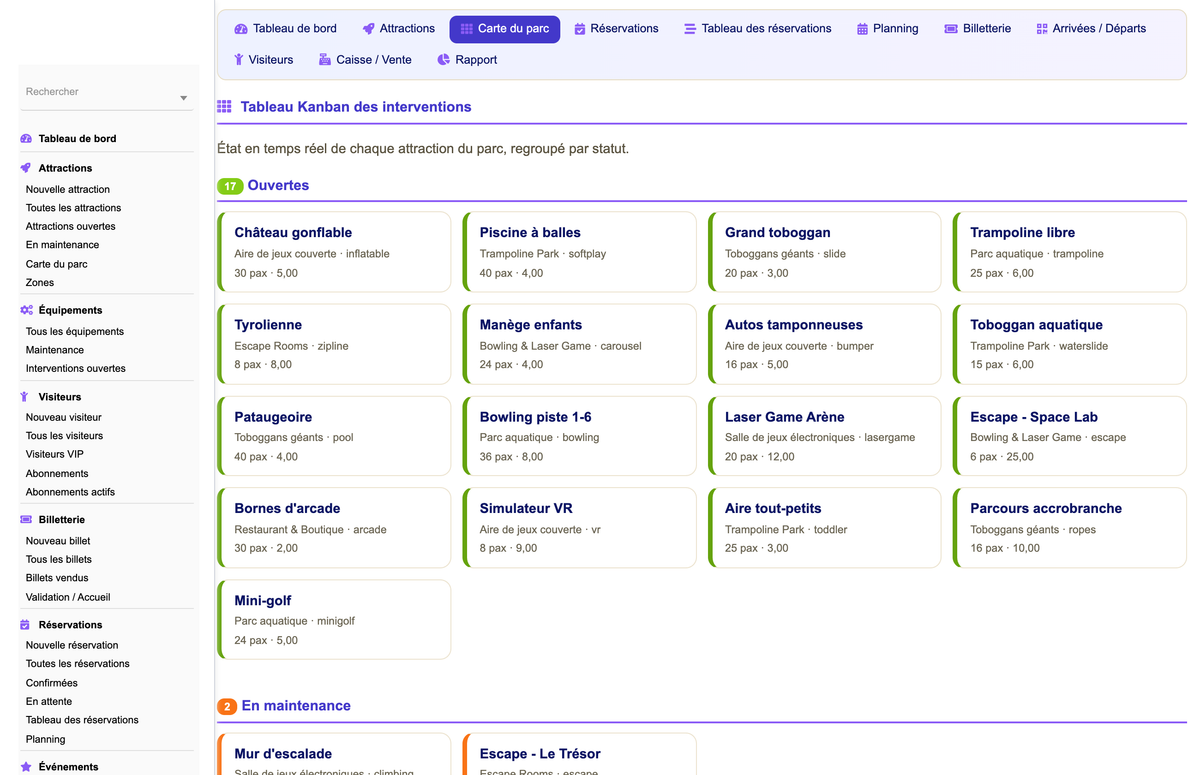The width and height of the screenshot is (1200, 775).
Task: Open Nouveau visiteur sidebar link
Action: [x=64, y=417]
